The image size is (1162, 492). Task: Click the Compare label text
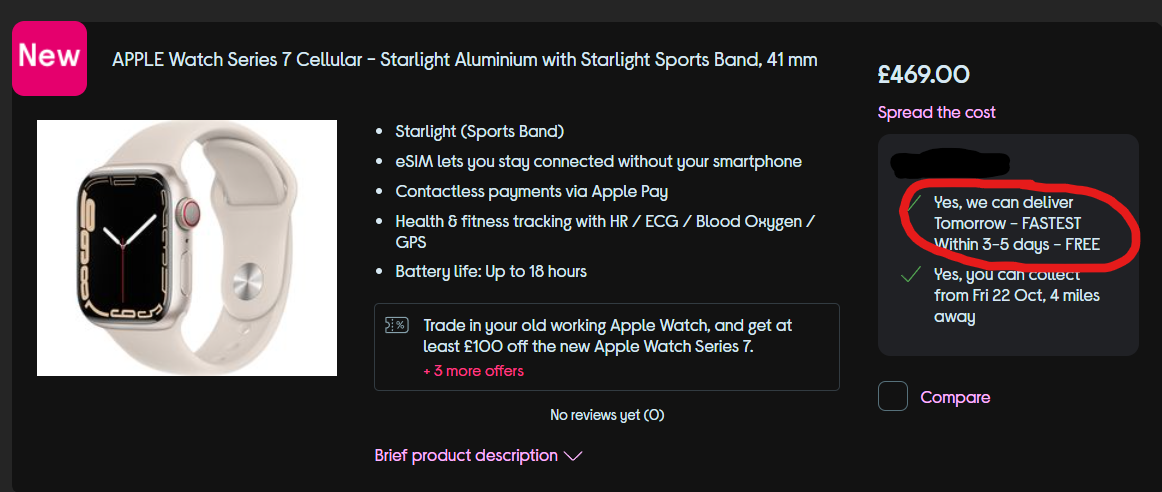955,397
